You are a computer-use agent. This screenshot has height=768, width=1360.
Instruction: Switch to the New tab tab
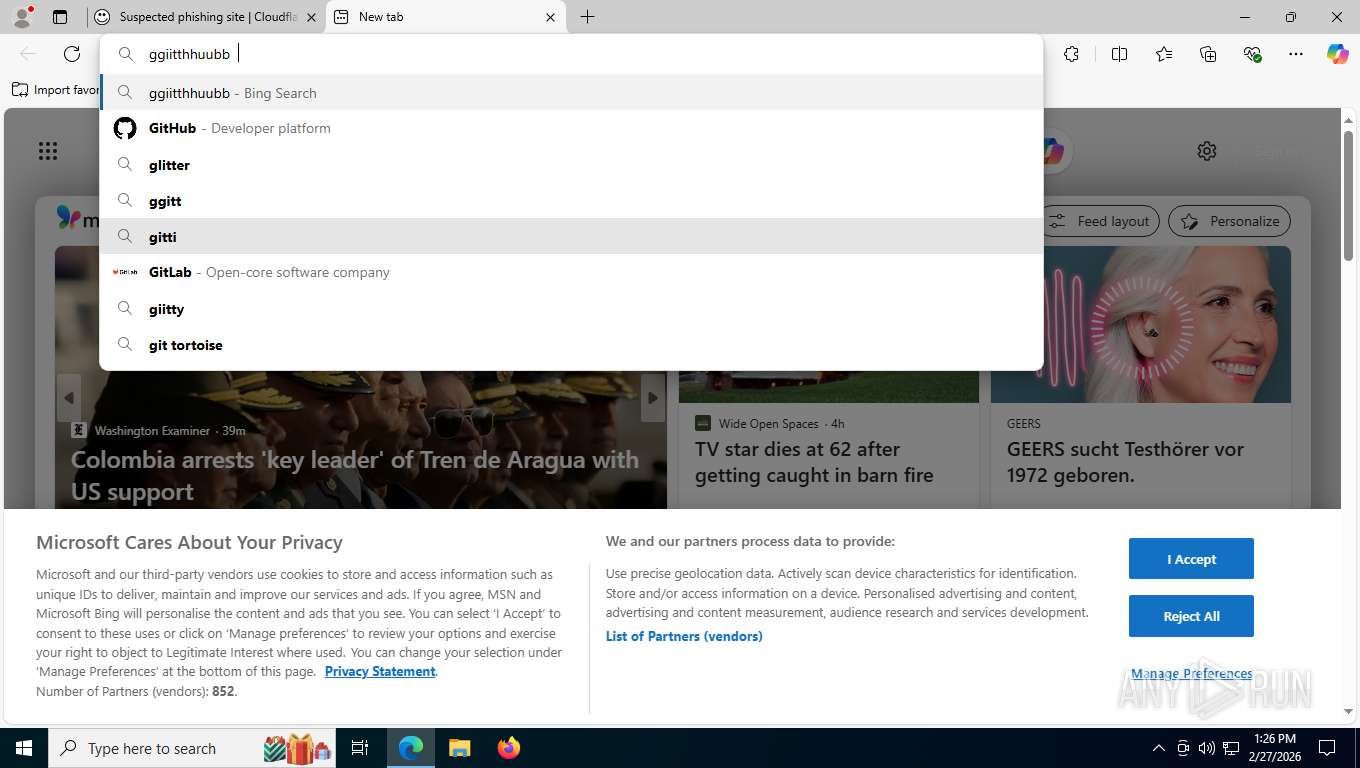pos(445,17)
